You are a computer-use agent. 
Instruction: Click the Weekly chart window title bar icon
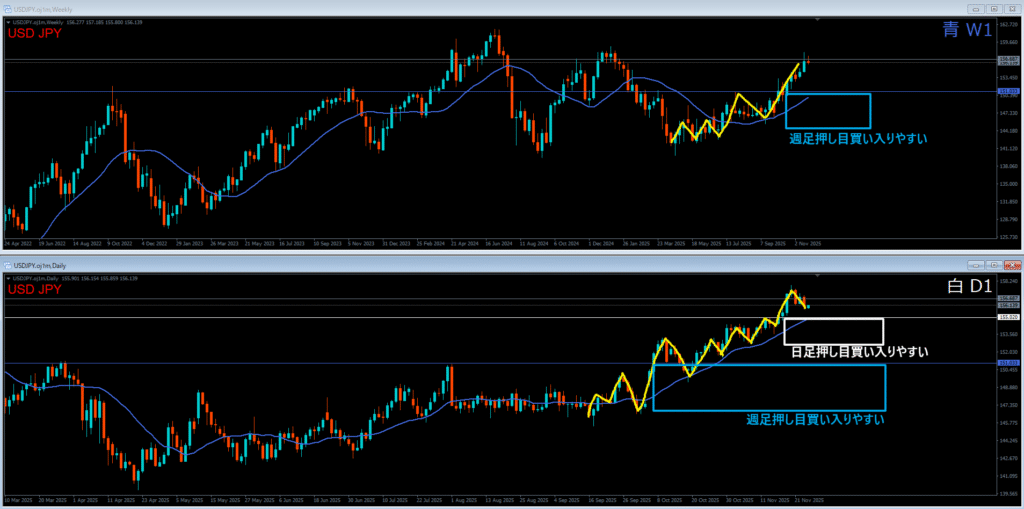pos(7,8)
